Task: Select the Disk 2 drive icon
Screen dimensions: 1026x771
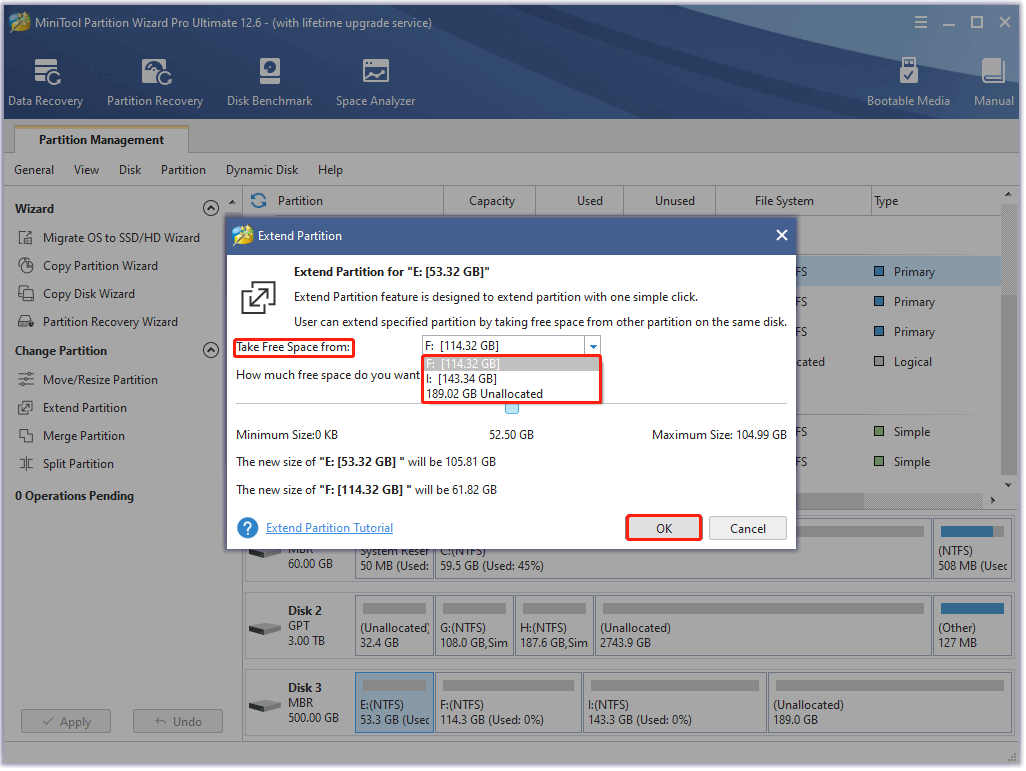Action: coord(265,630)
